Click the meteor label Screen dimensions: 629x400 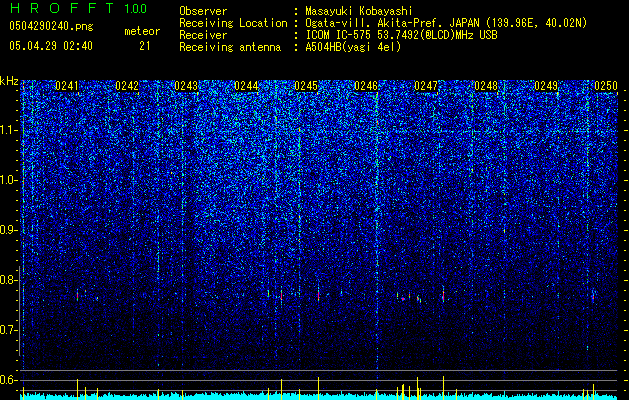(x=142, y=31)
